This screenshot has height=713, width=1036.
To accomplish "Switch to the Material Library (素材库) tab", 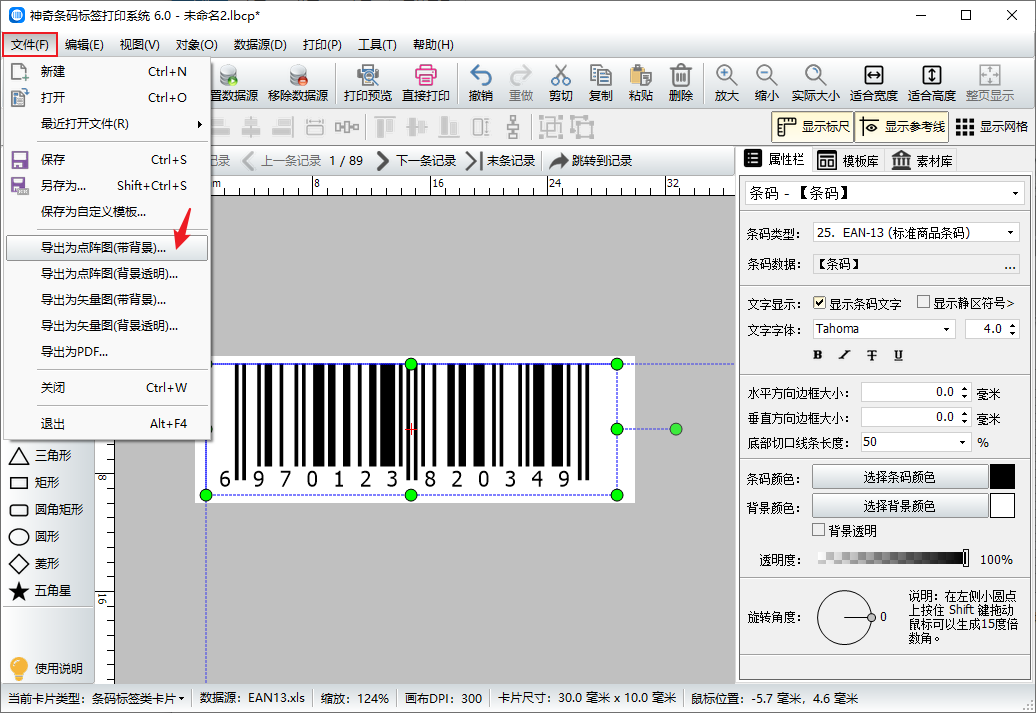I will point(922,160).
